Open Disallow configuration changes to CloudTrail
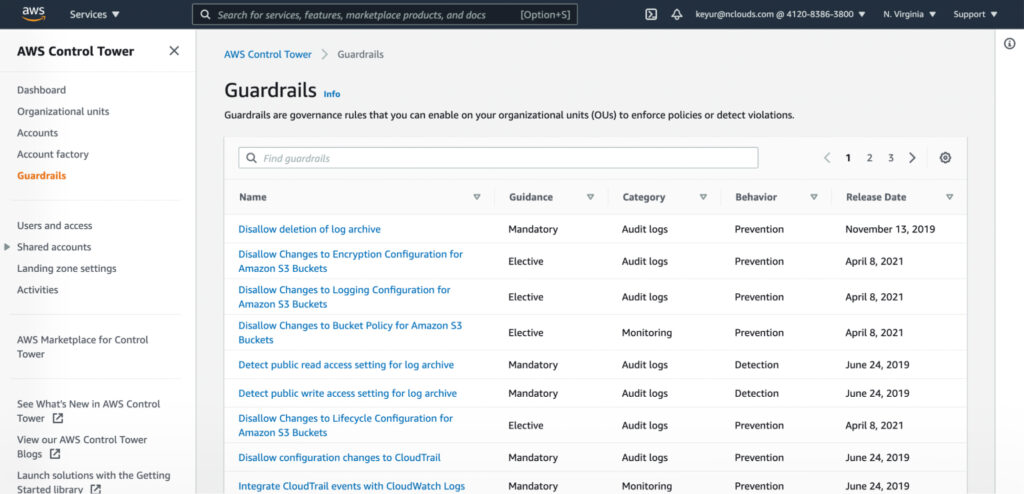The height and width of the screenshot is (494, 1024). click(340, 458)
